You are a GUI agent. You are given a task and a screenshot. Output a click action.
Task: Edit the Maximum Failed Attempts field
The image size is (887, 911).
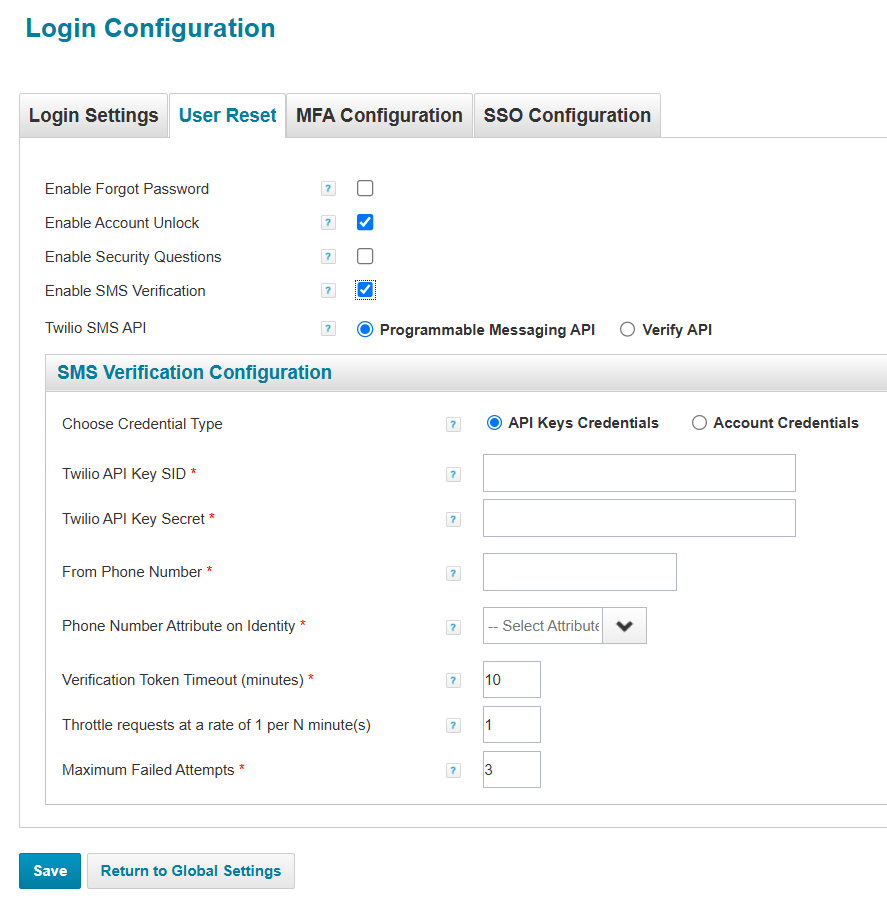click(x=512, y=769)
